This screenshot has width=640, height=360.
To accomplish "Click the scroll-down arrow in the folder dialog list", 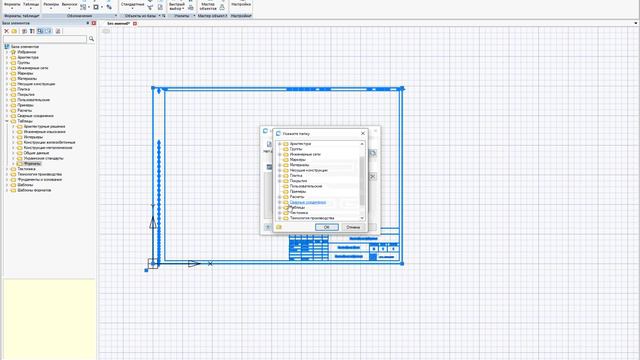I will pyautogui.click(x=362, y=218).
